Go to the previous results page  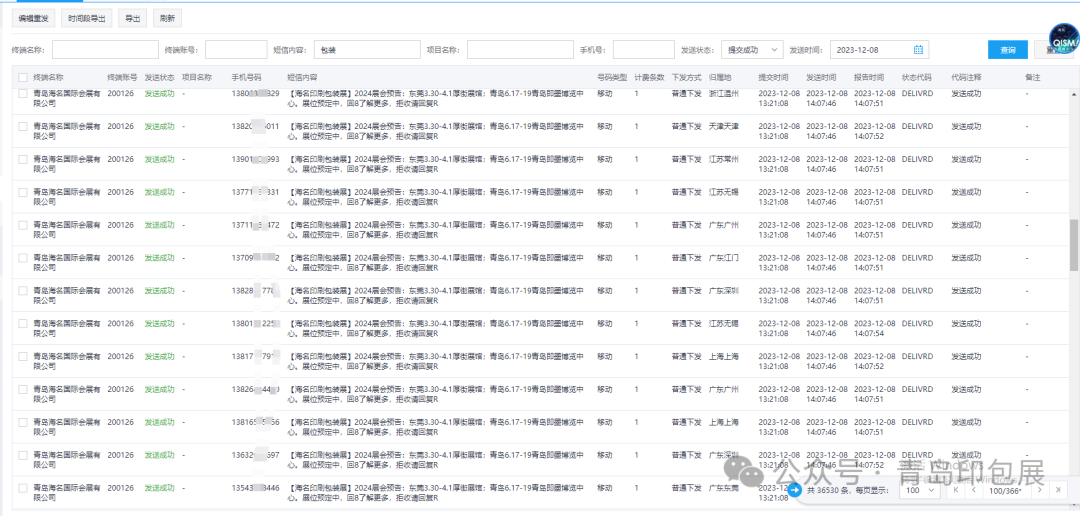974,491
